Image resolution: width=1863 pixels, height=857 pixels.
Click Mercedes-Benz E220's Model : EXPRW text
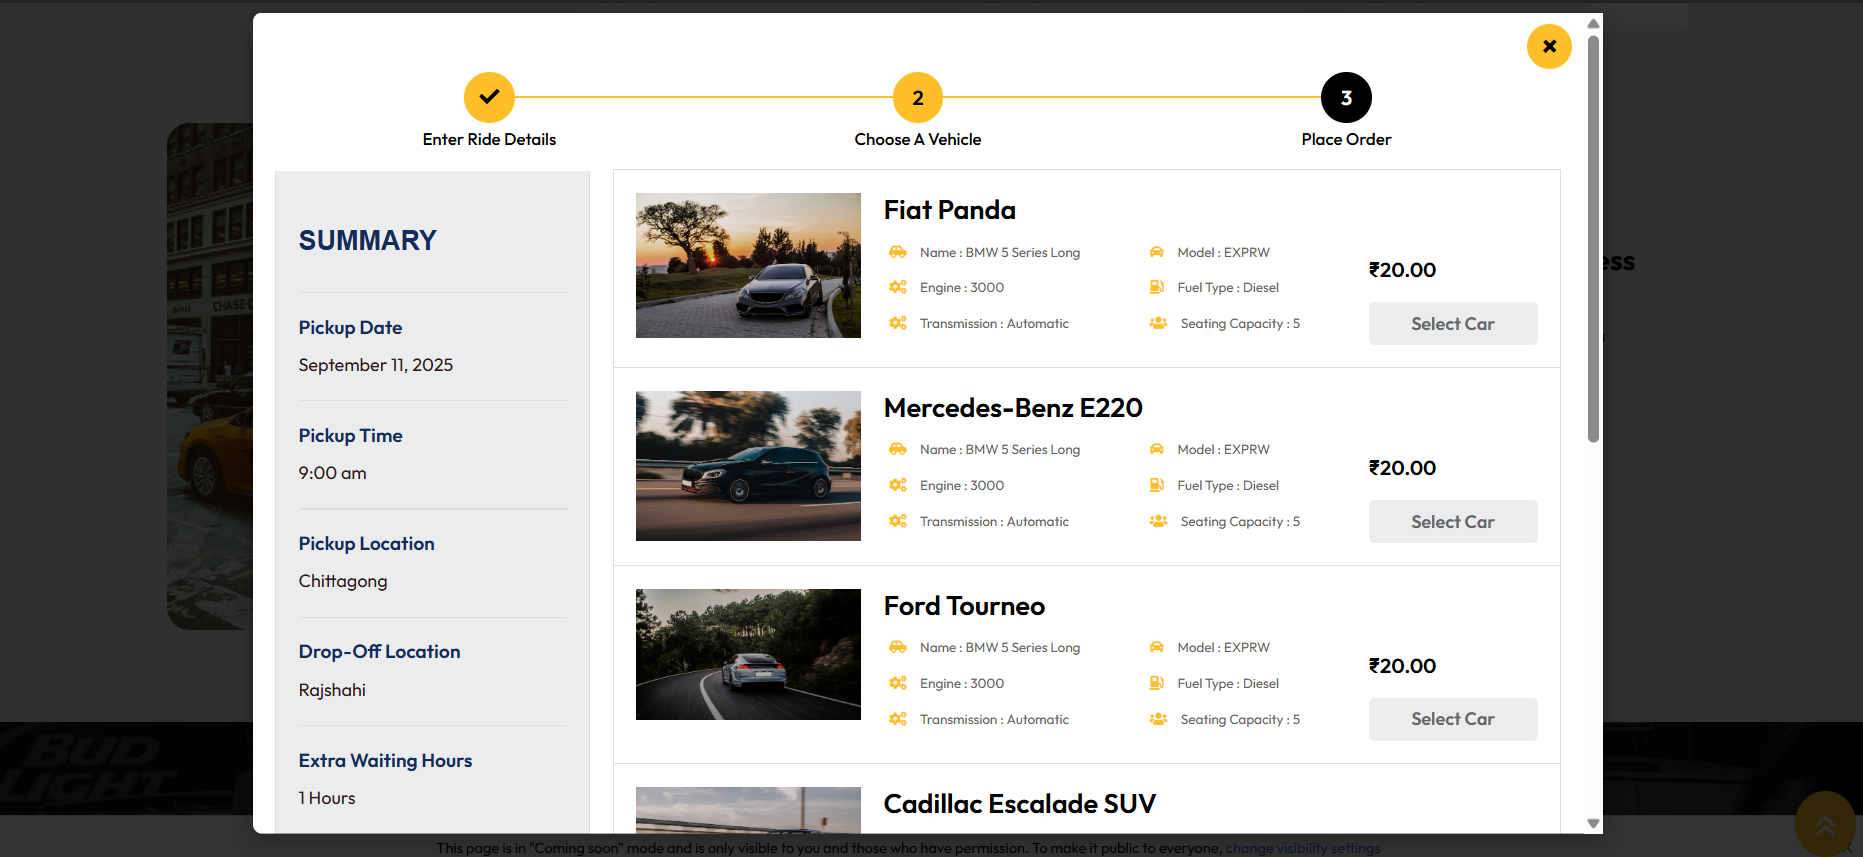click(1223, 449)
